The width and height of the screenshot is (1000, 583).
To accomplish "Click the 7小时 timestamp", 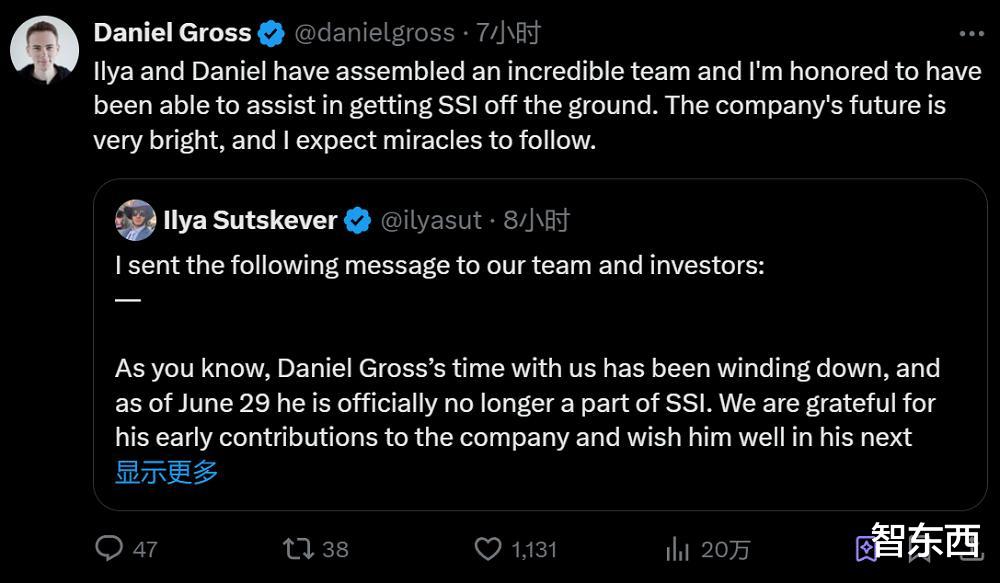I will click(509, 33).
